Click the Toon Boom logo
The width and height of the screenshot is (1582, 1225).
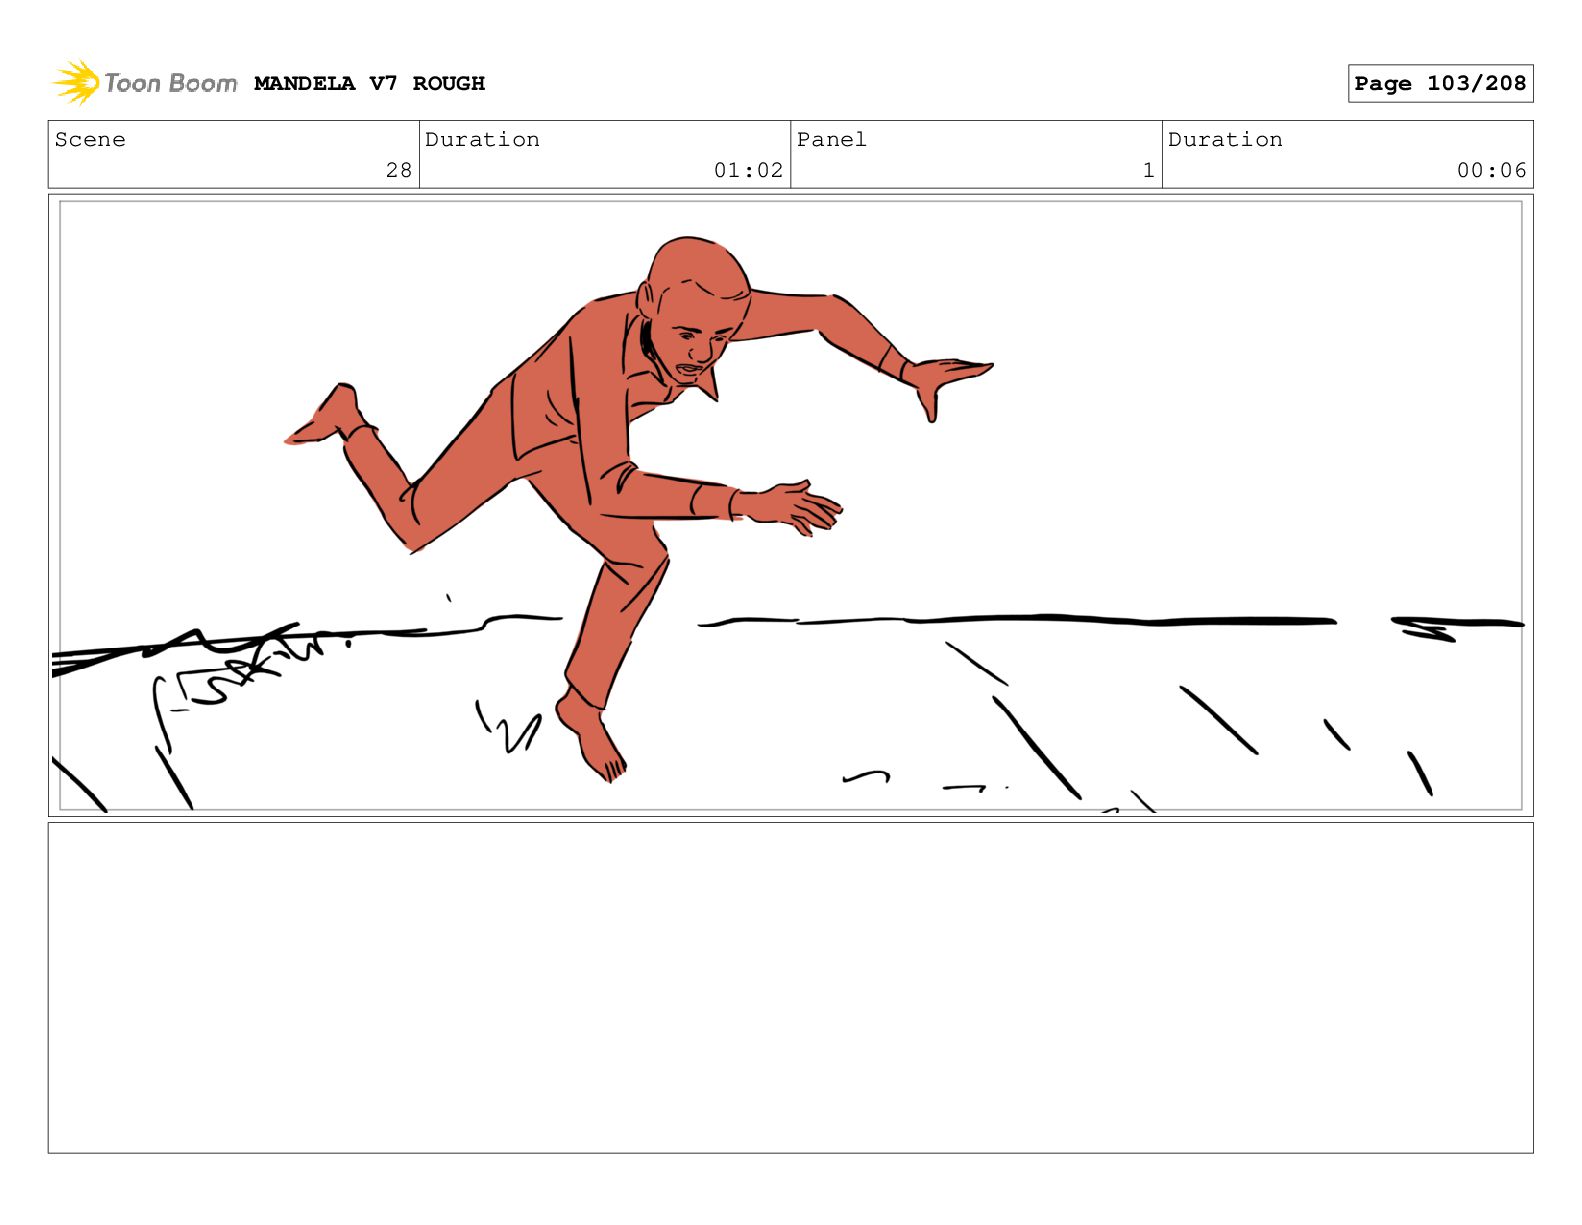[x=144, y=83]
